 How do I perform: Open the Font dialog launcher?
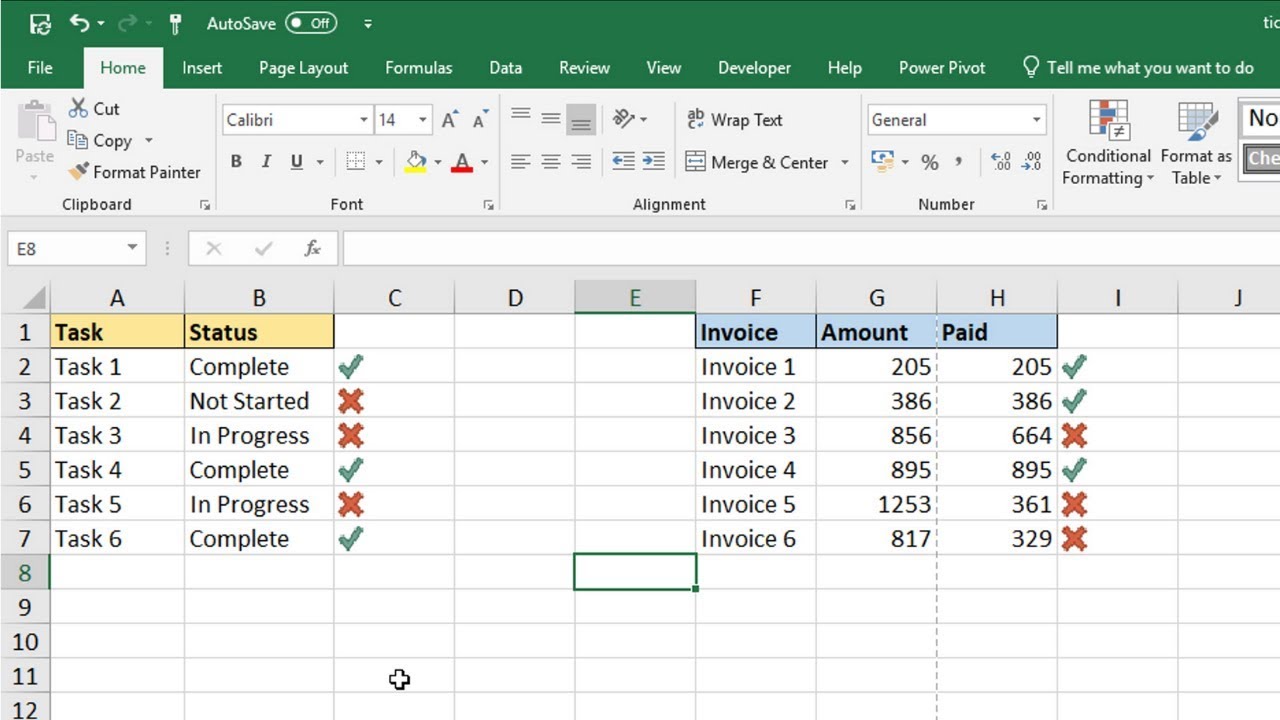pyautogui.click(x=489, y=205)
